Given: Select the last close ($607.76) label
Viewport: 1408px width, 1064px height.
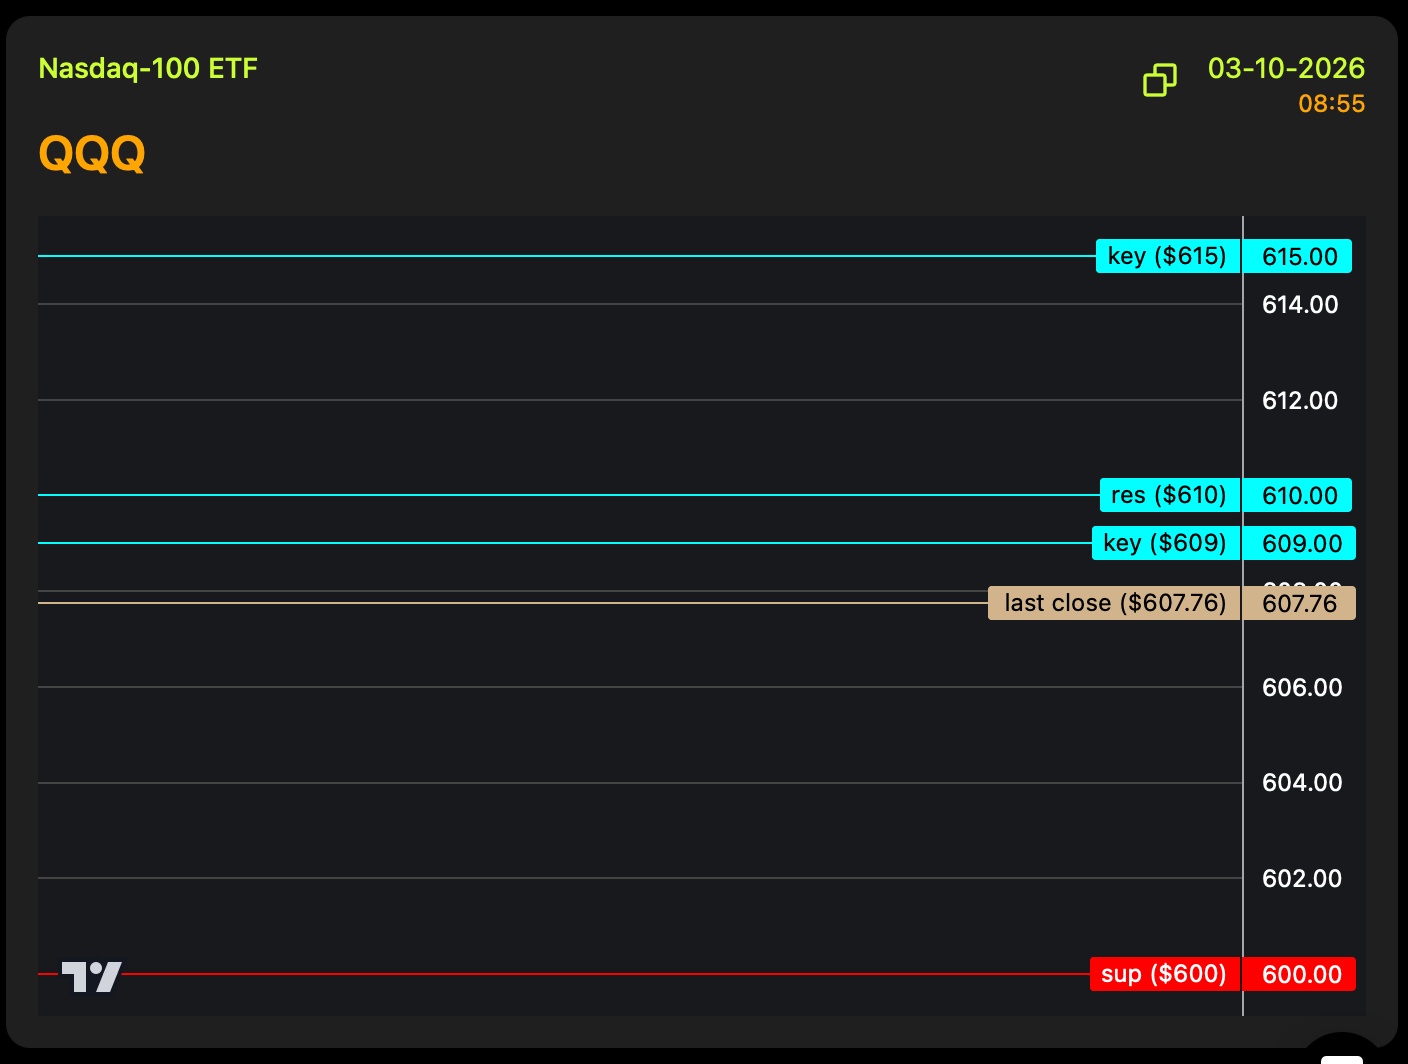Looking at the screenshot, I should [1114, 603].
